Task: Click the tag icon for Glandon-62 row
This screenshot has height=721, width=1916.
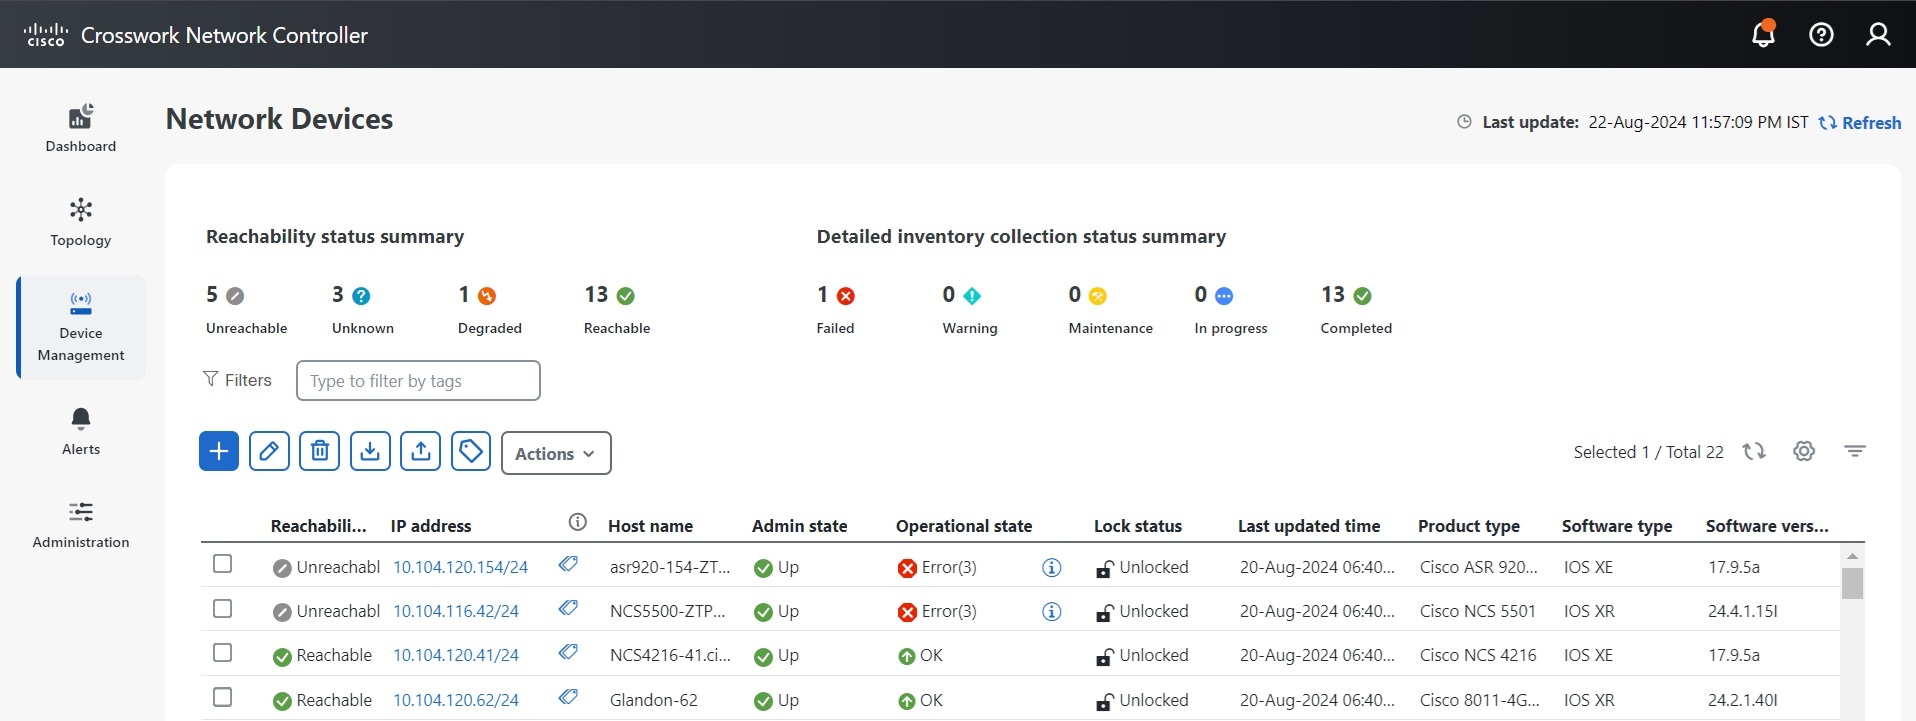Action: [568, 697]
